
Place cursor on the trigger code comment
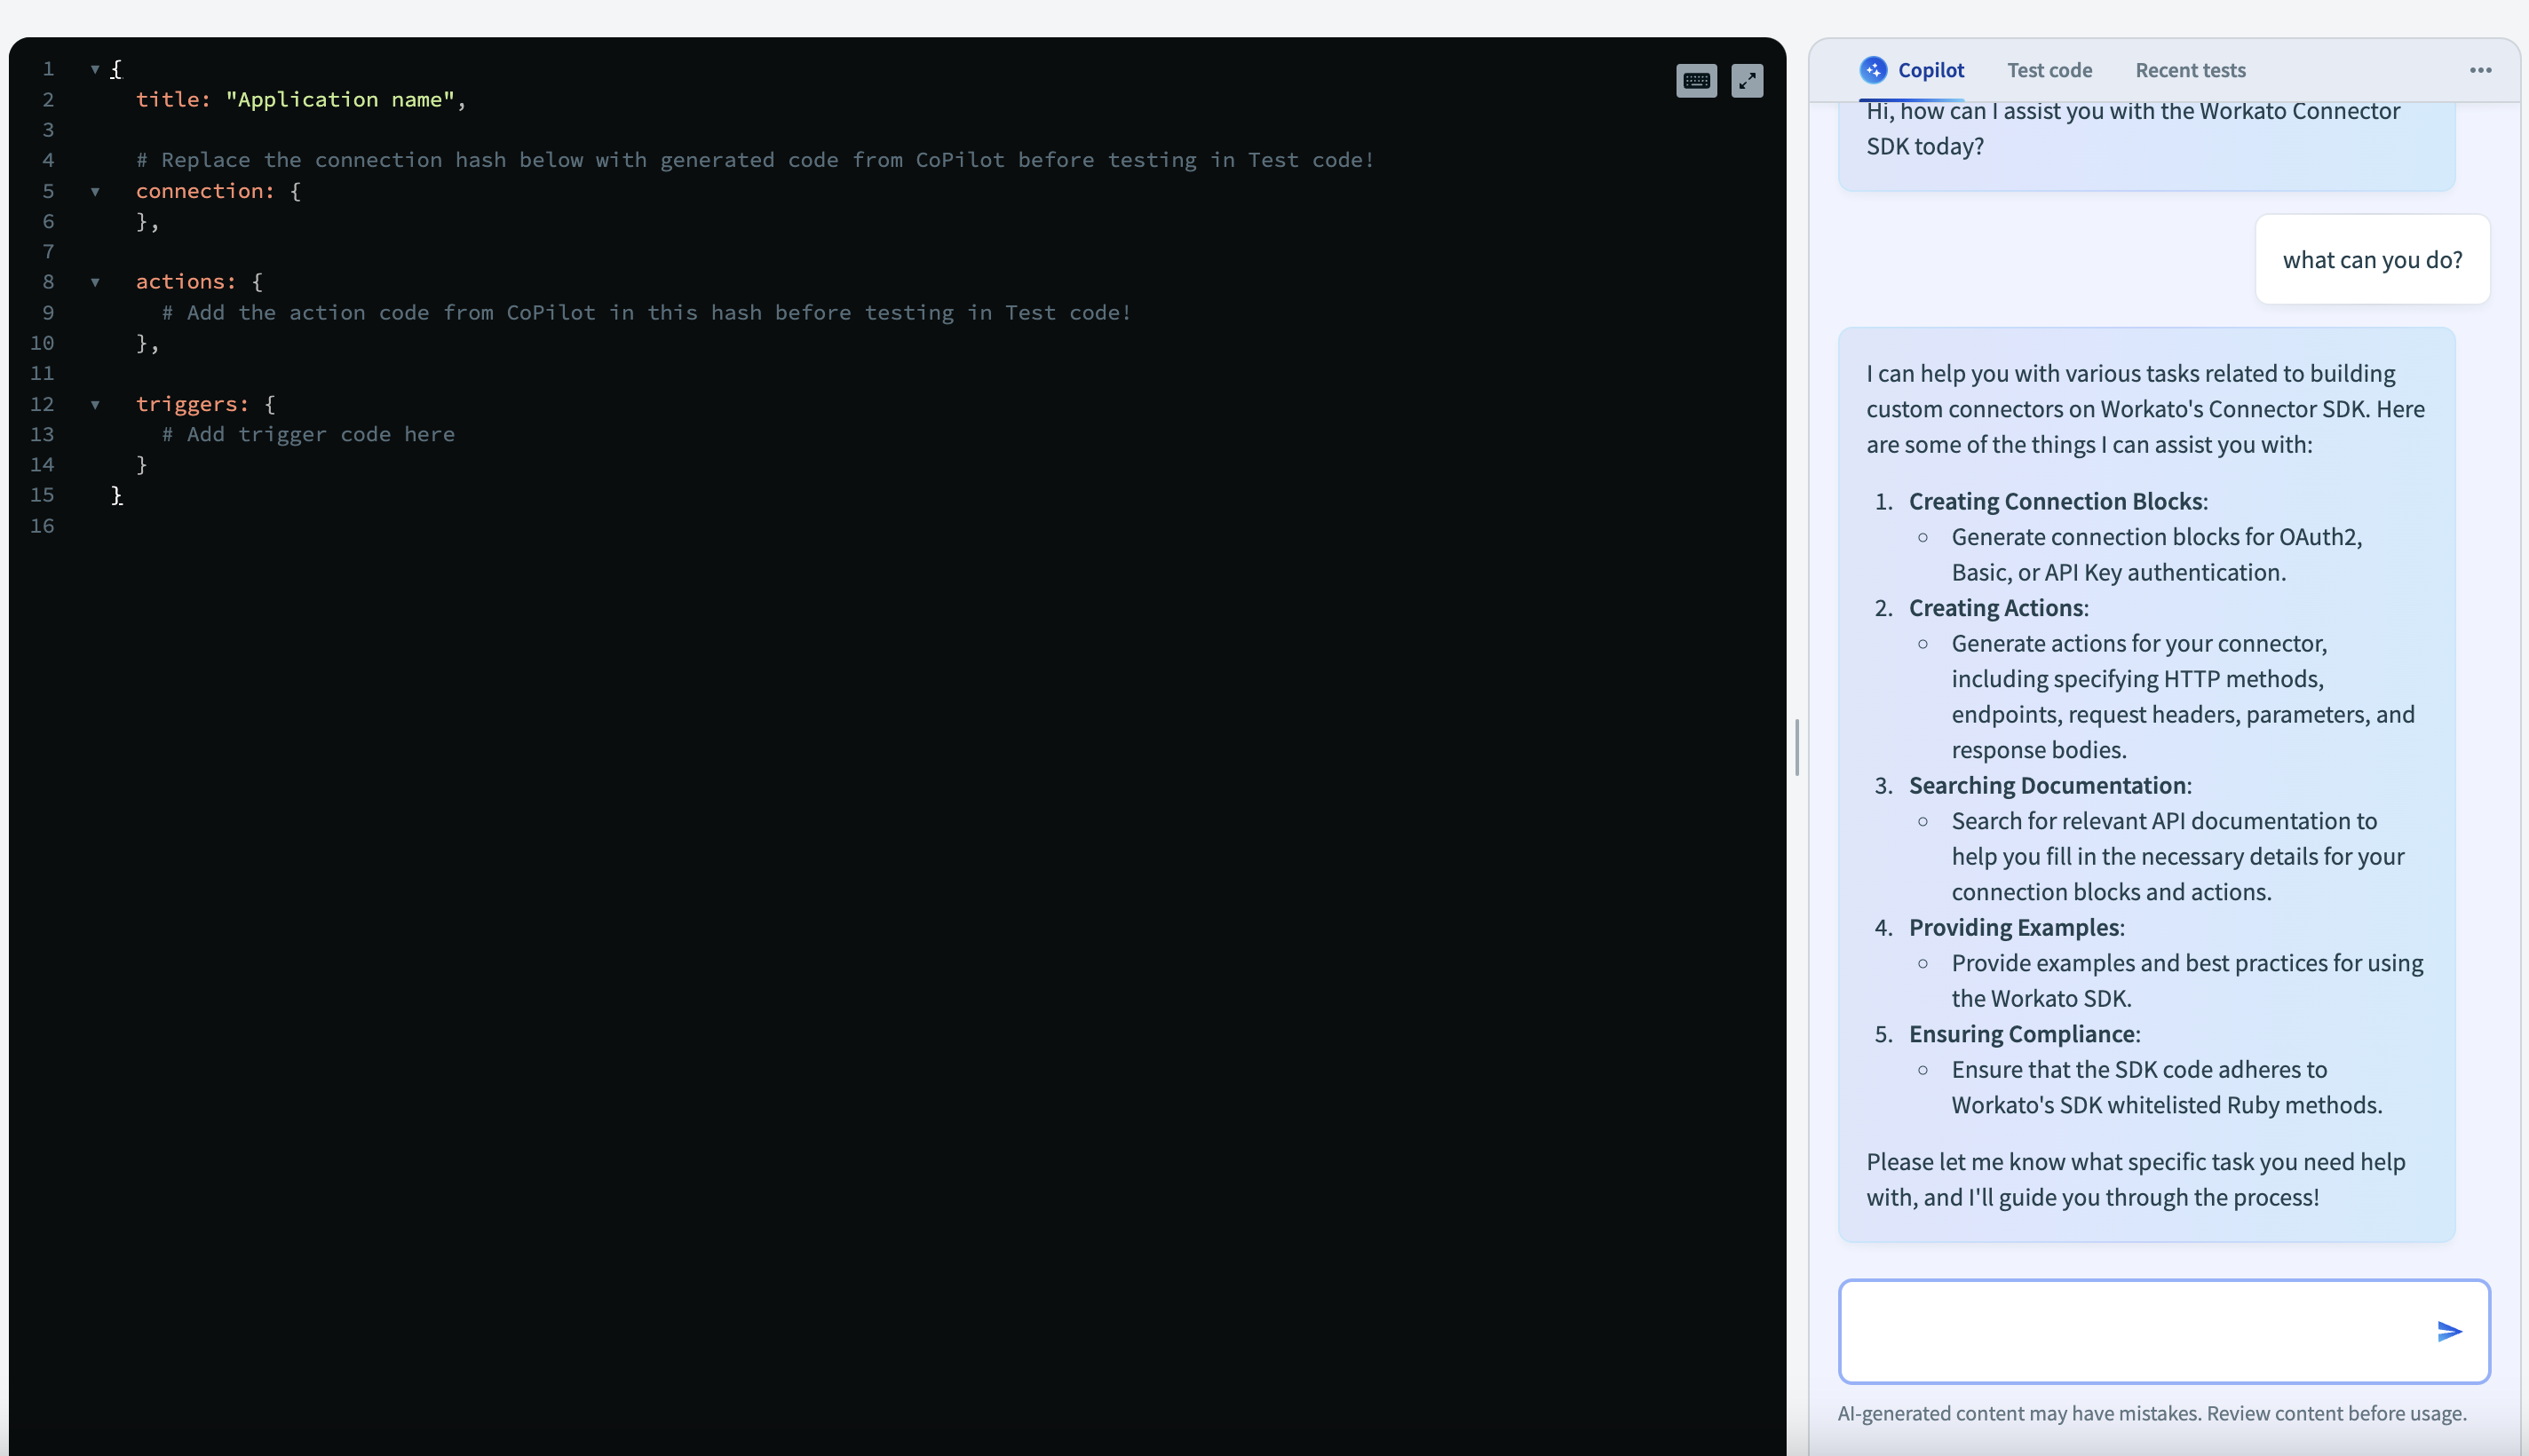coord(308,435)
